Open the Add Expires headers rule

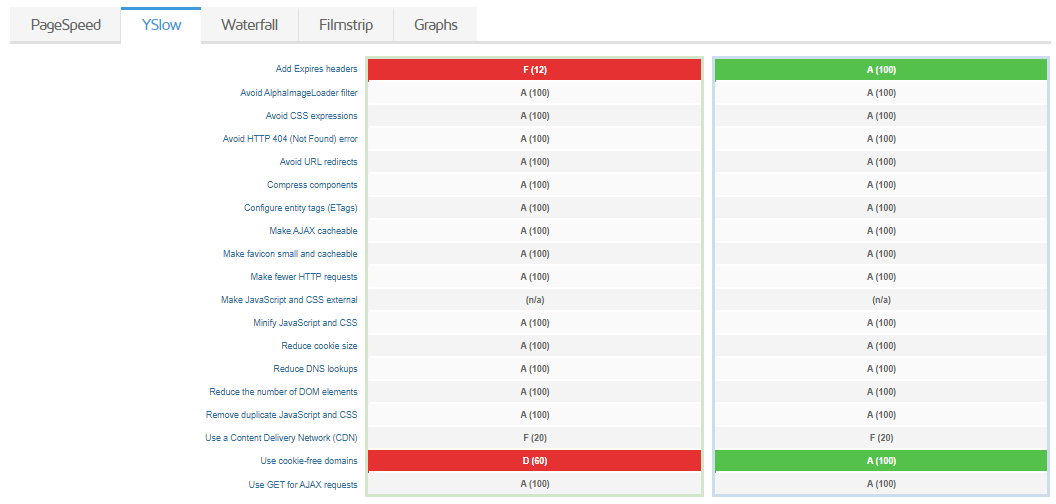click(x=317, y=69)
